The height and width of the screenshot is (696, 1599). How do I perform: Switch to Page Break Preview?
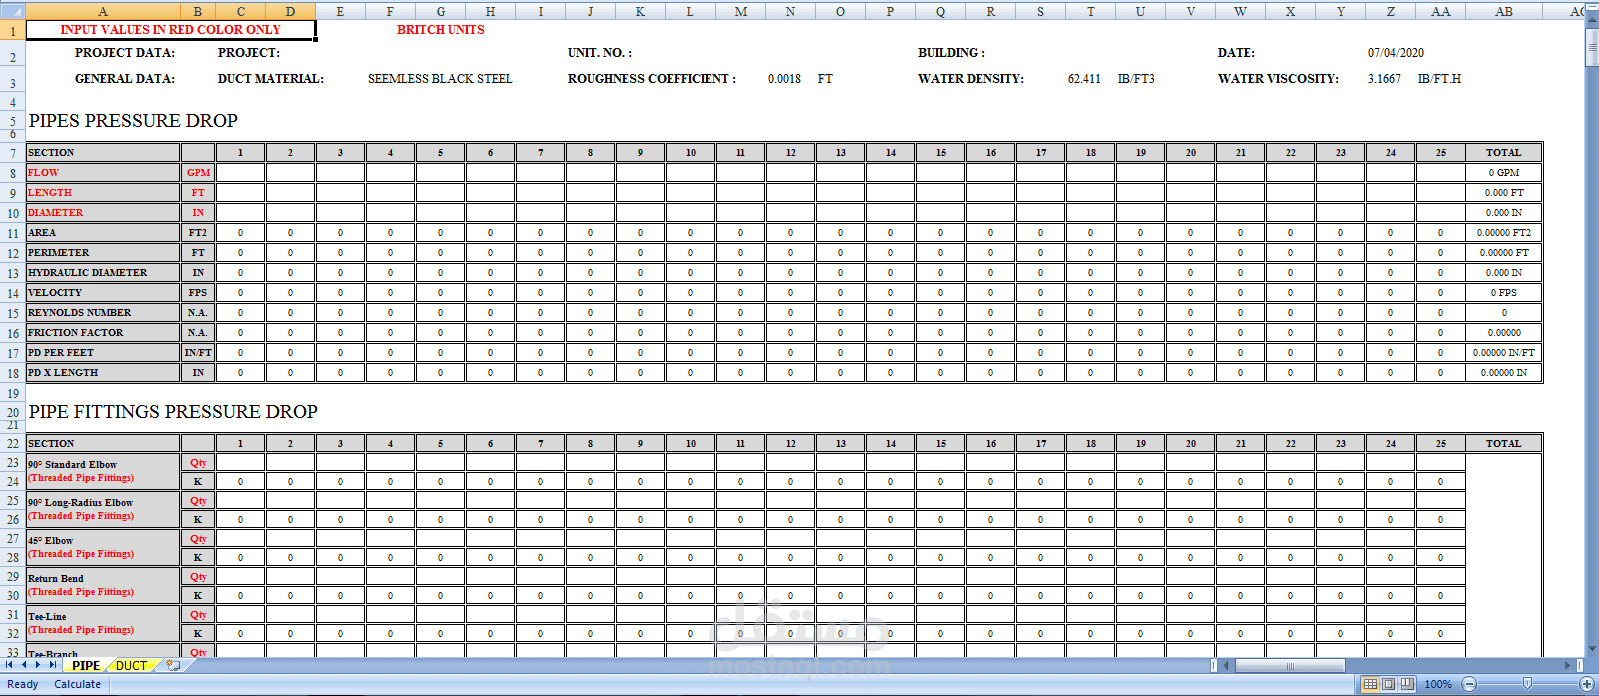[x=1407, y=684]
